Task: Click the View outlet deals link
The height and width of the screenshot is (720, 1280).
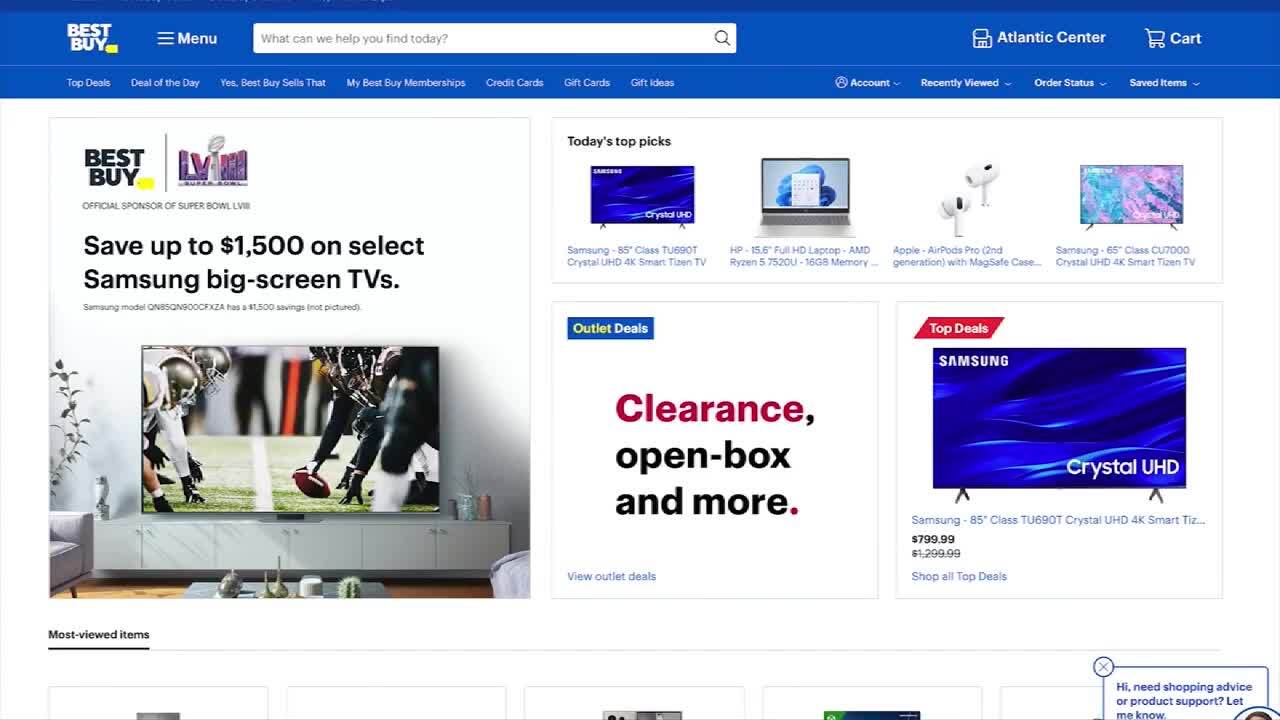Action: coord(611,576)
